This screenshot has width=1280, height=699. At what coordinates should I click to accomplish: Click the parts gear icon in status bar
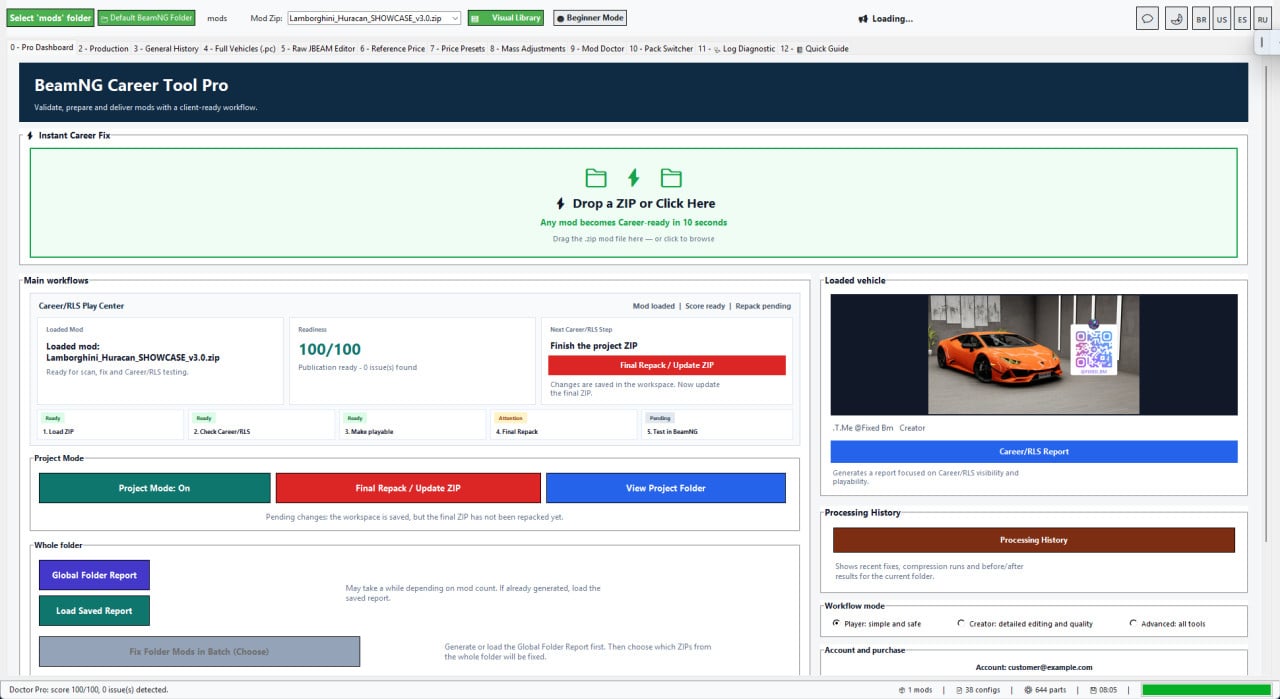(1029, 690)
